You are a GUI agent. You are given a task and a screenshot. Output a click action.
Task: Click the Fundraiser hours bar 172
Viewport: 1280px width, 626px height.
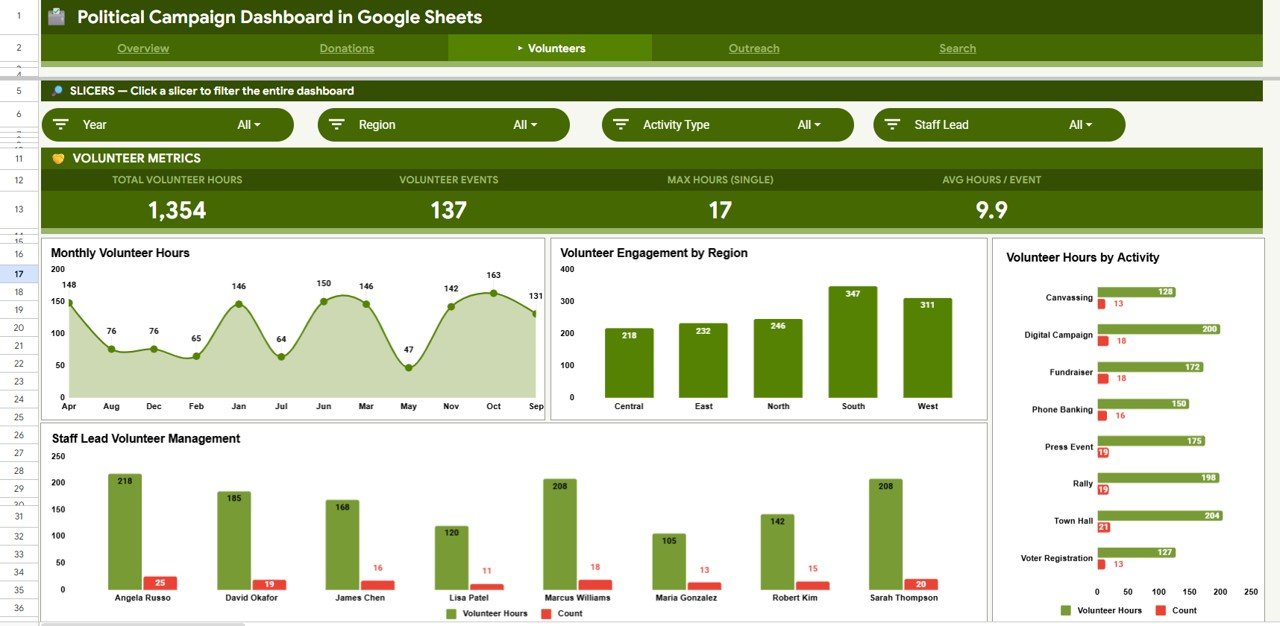(1150, 367)
